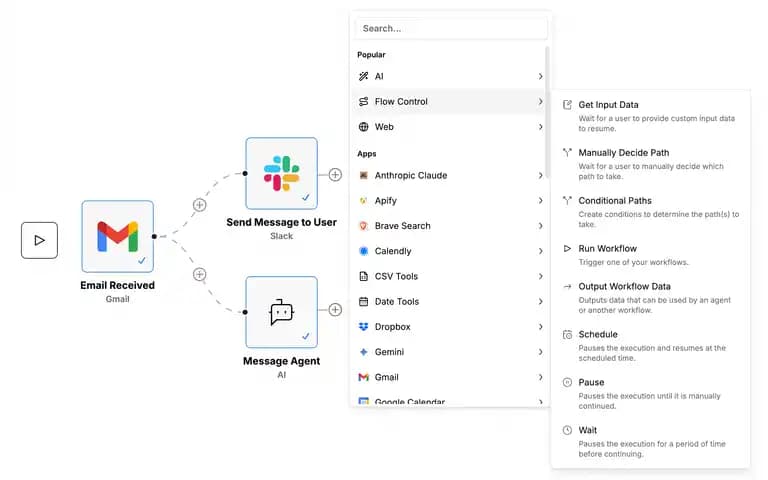Click the "Email Received" node label

pyautogui.click(x=118, y=285)
